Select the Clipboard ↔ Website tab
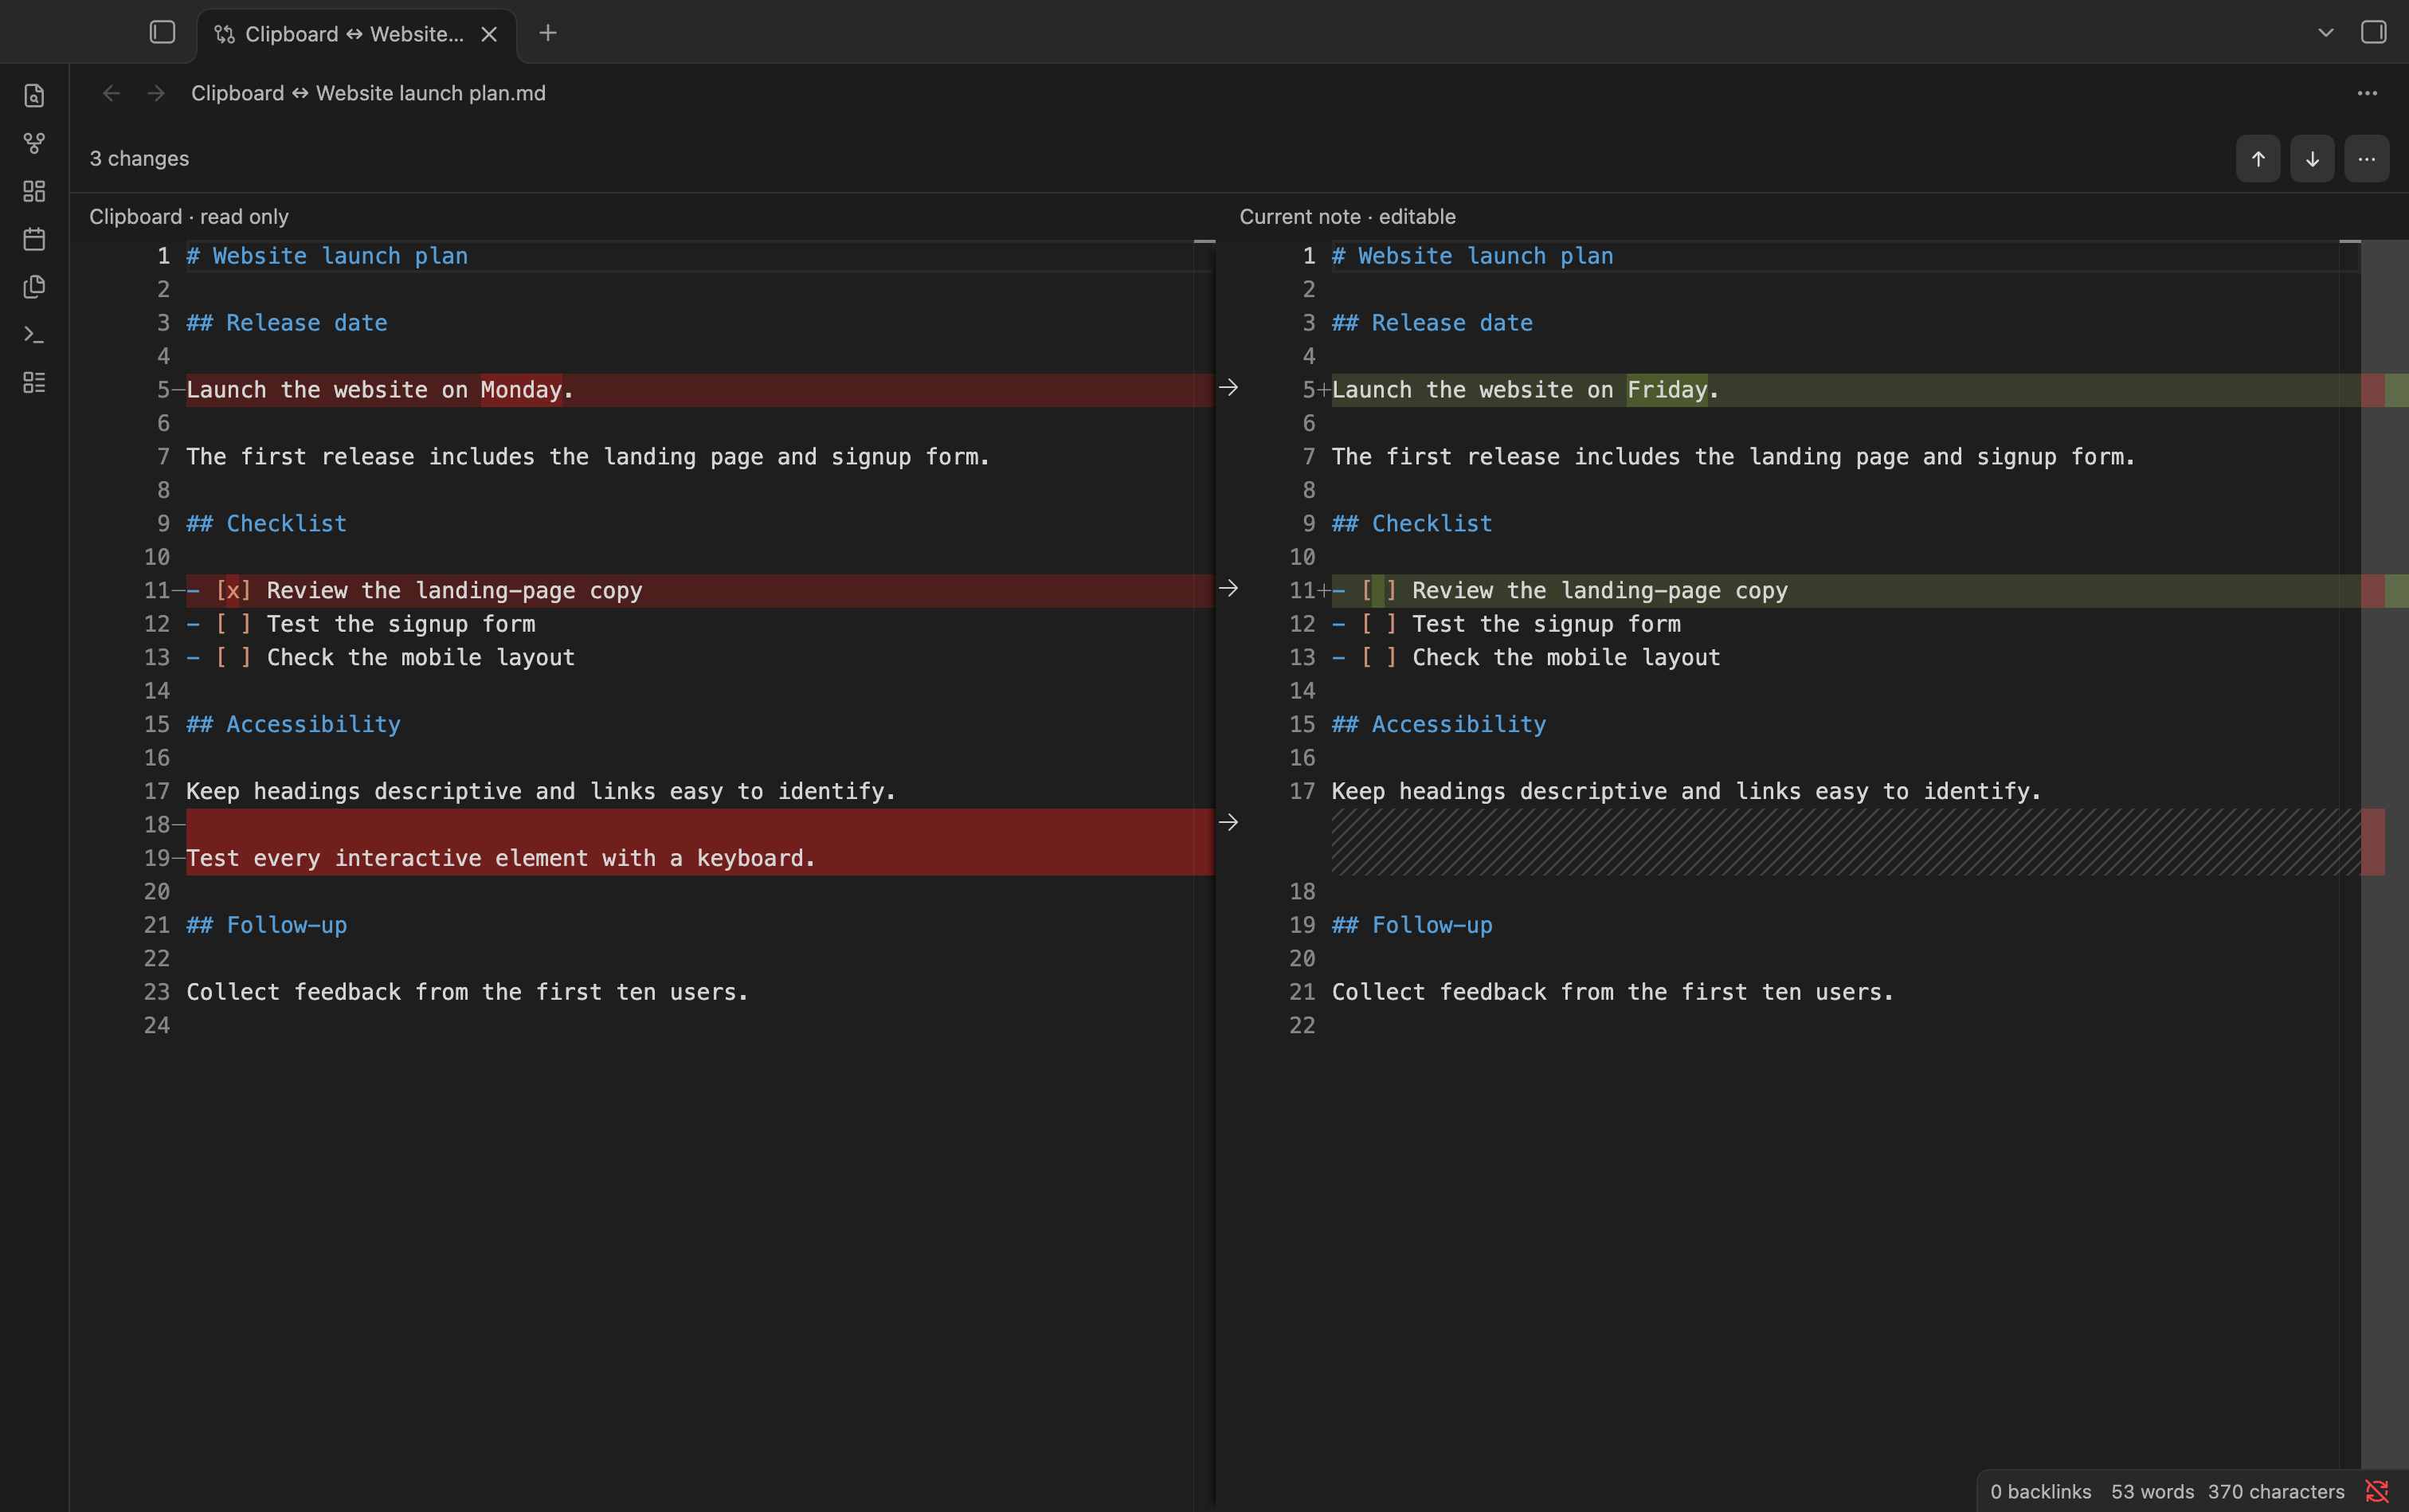2409x1512 pixels. (x=356, y=34)
